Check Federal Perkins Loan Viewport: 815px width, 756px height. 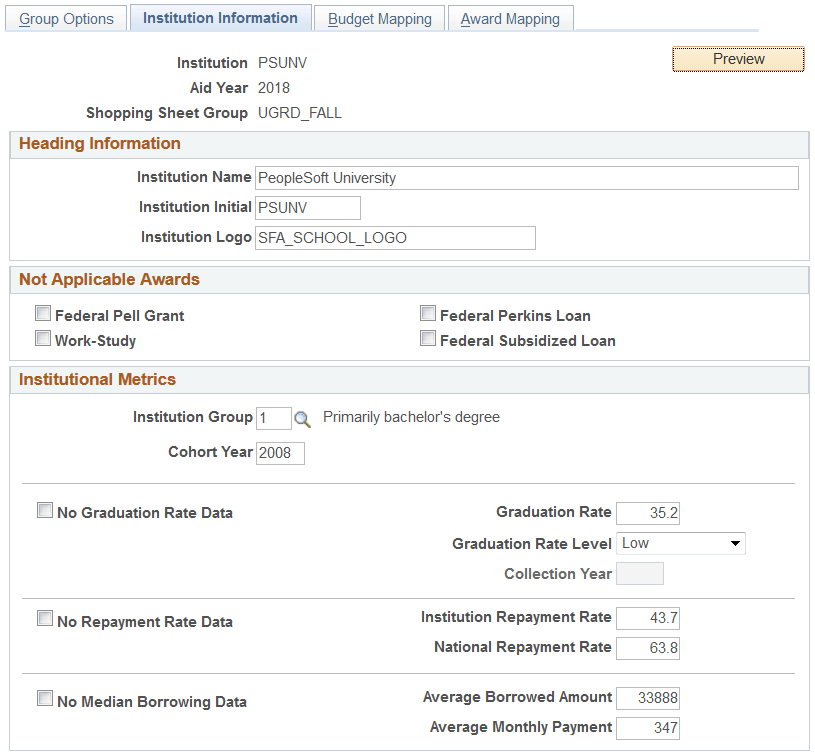[x=428, y=313]
